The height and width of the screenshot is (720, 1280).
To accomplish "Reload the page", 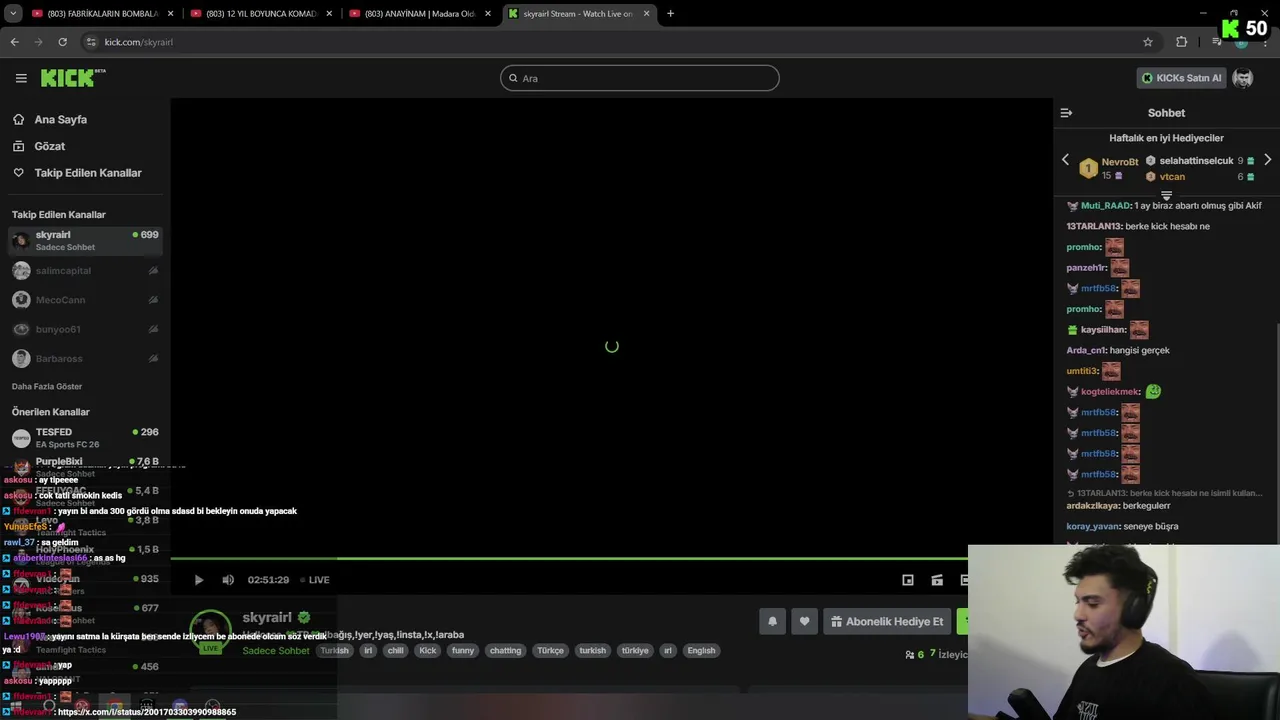I will [x=62, y=42].
